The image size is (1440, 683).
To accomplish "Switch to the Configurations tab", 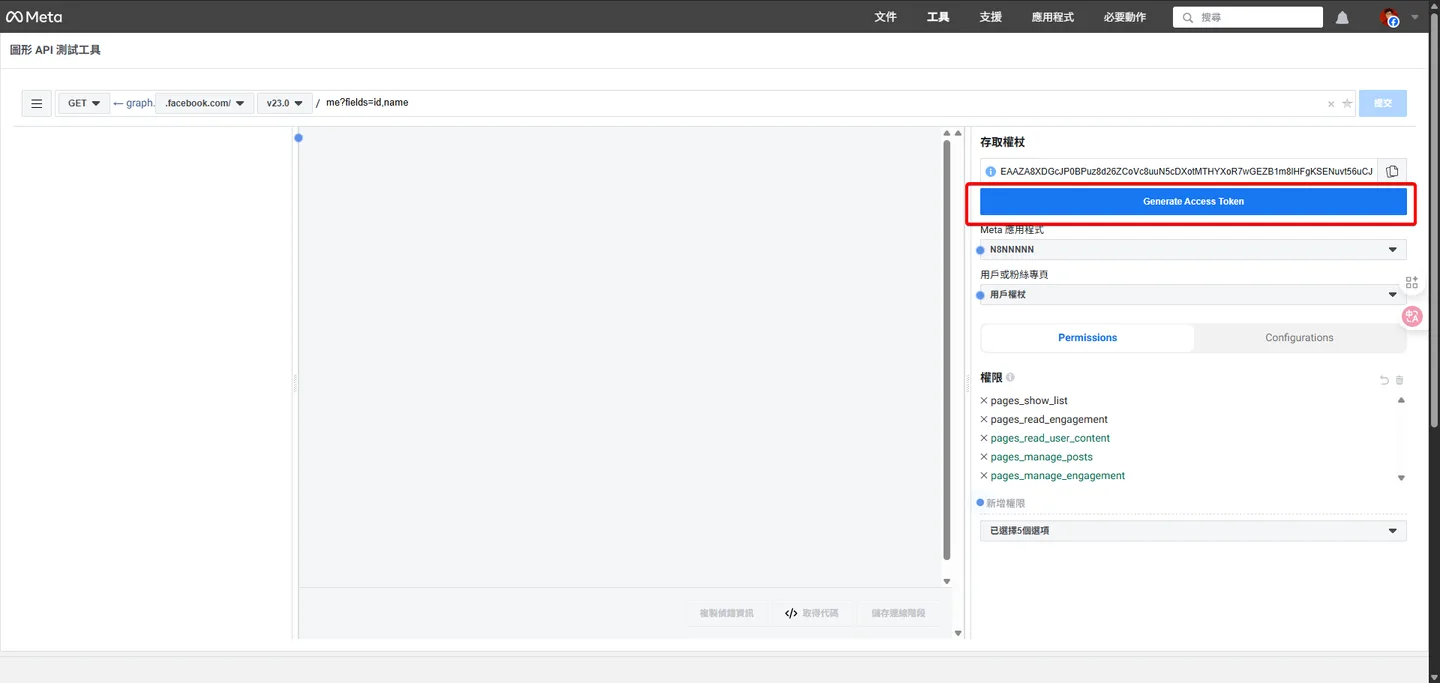I will click(1299, 338).
